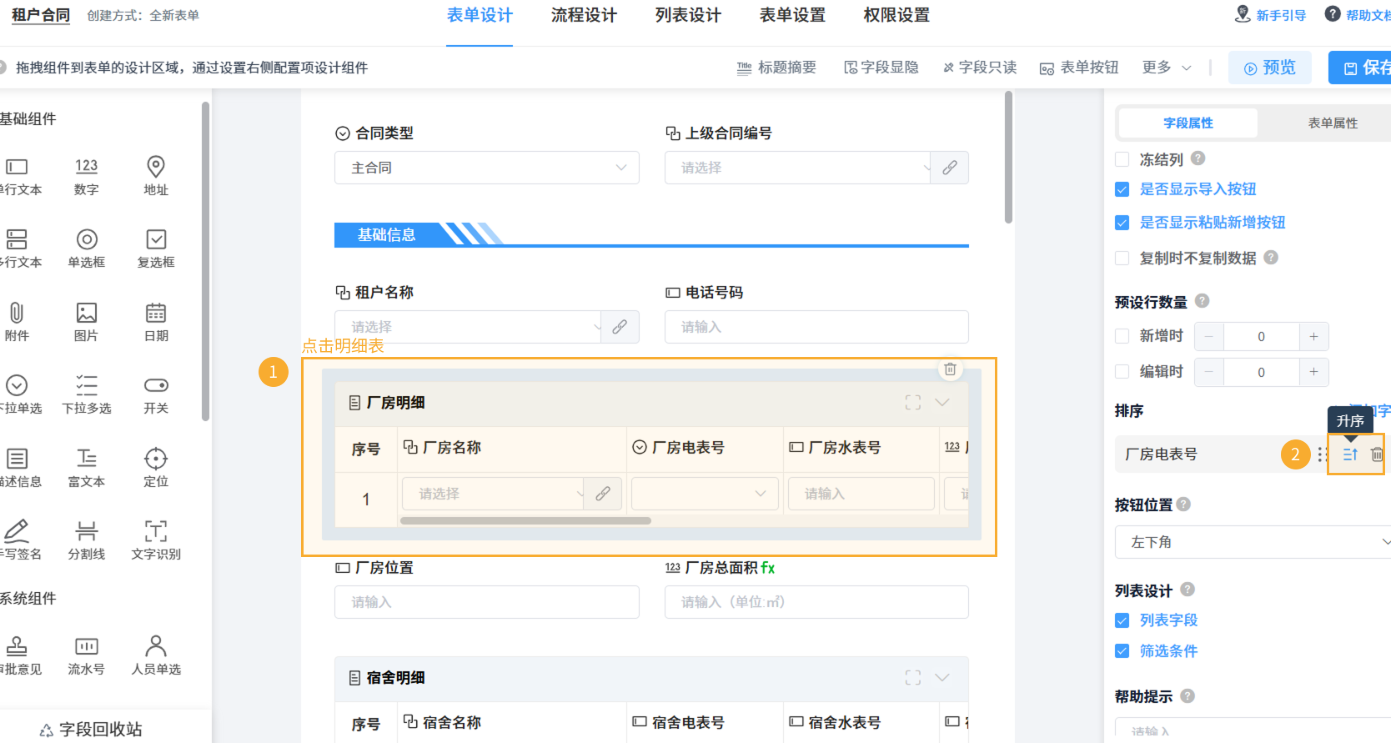
Task: Add the Rich text (富文本) component
Action: (86, 467)
